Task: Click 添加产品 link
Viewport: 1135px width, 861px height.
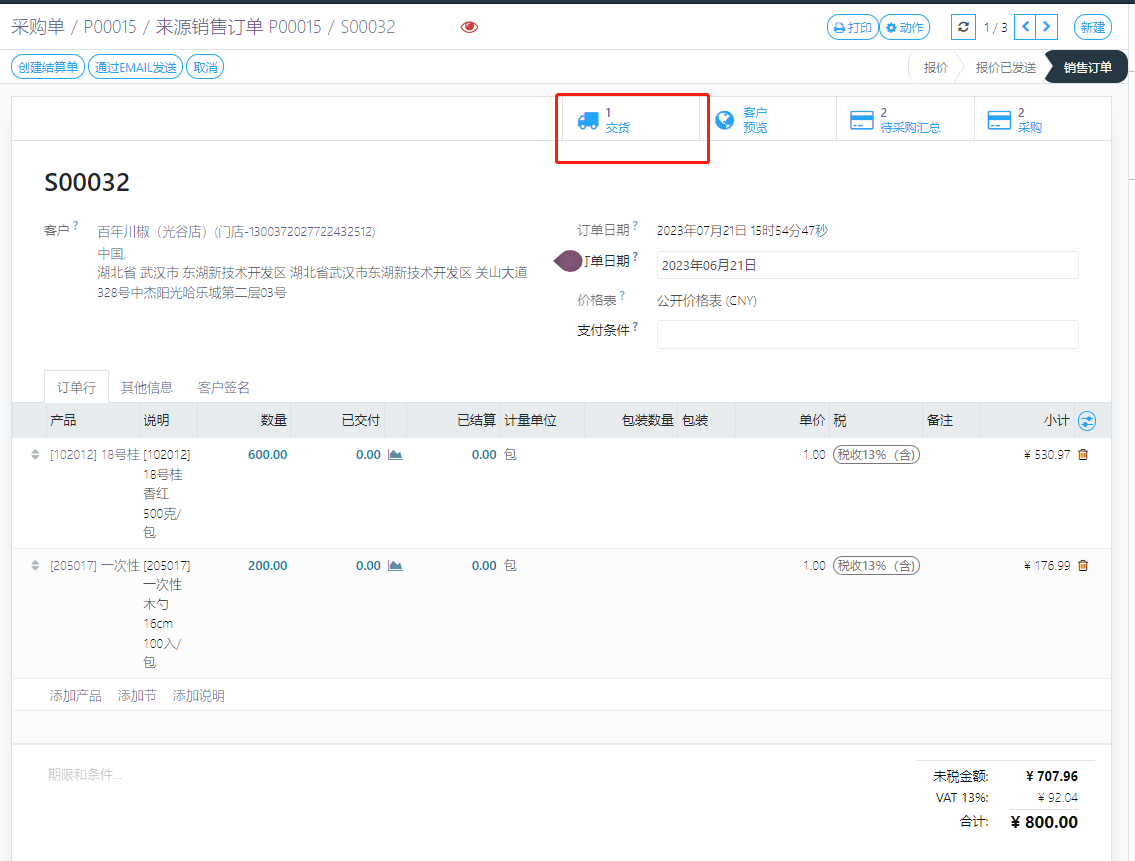Action: point(76,696)
